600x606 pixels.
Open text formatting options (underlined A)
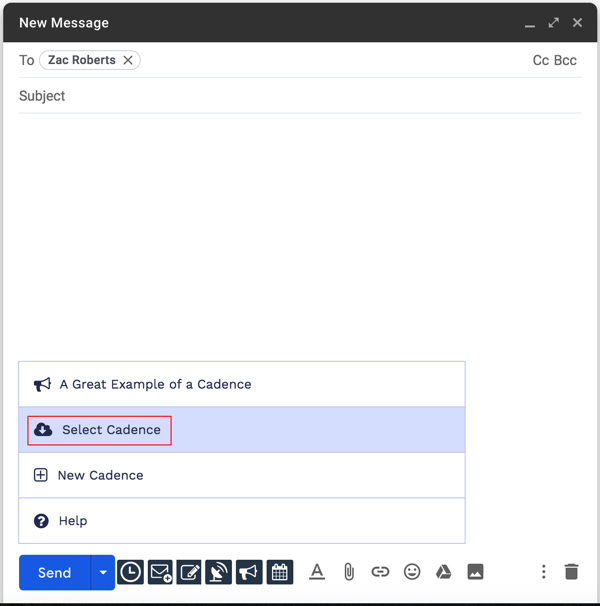317,572
